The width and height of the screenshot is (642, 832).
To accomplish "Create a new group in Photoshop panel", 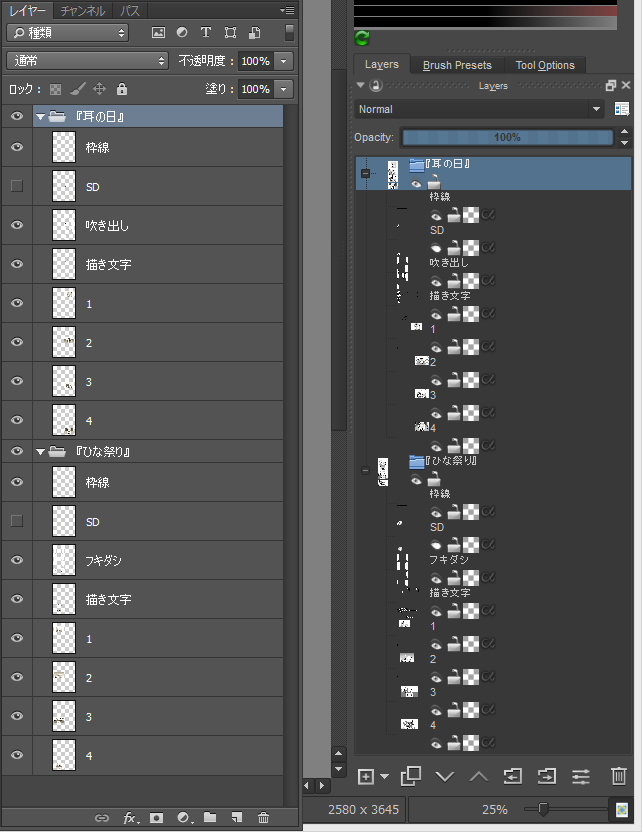I will click(x=210, y=817).
